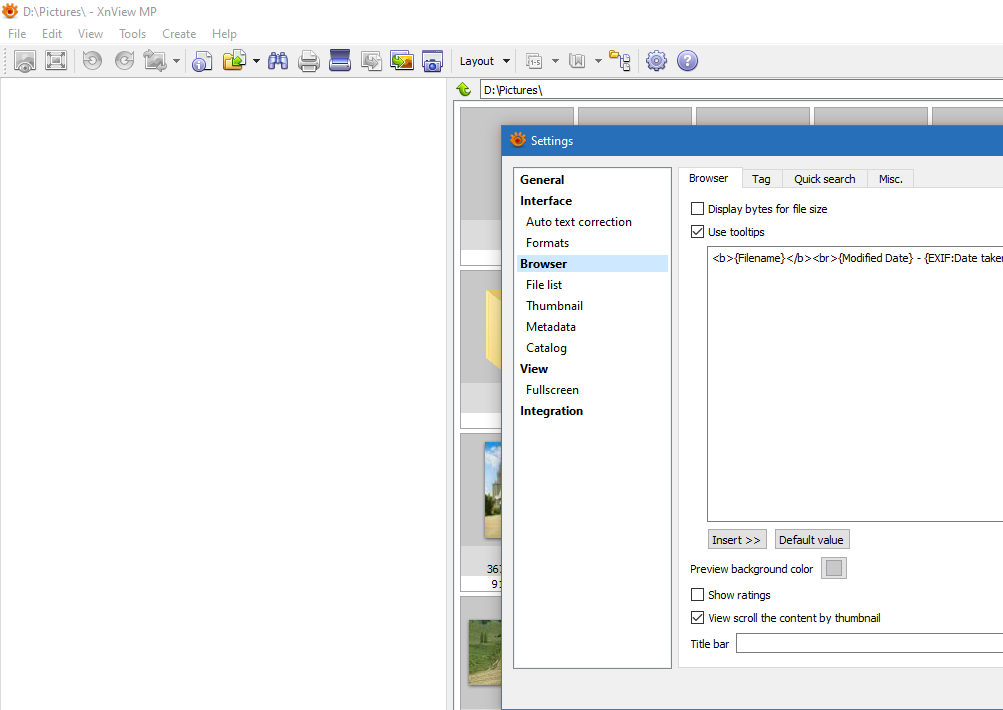Click the Insert >> button

[x=737, y=540]
